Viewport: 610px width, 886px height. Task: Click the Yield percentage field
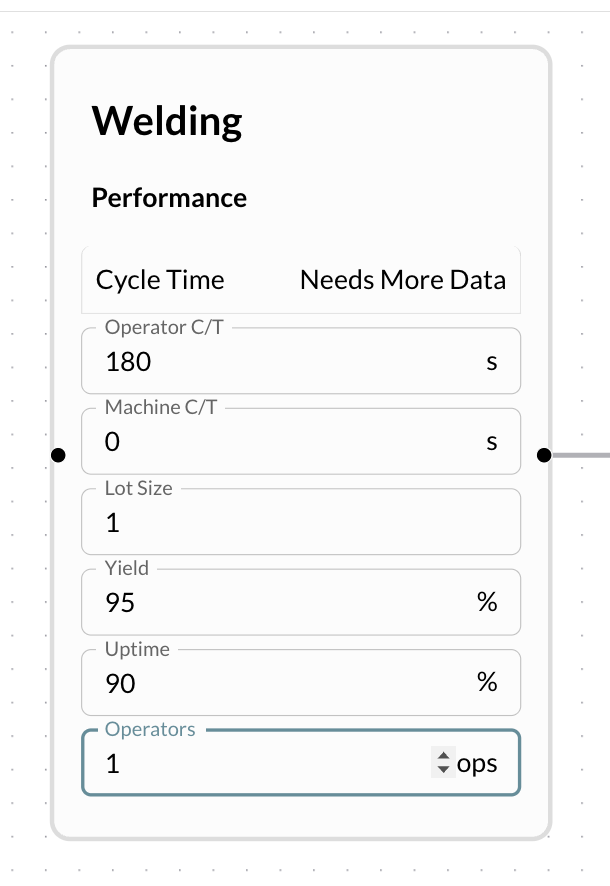pyautogui.click(x=280, y=603)
